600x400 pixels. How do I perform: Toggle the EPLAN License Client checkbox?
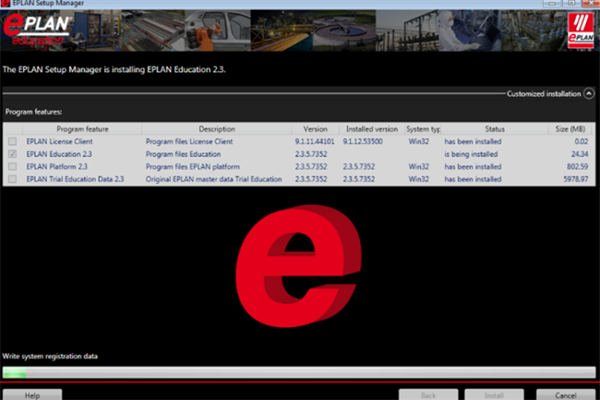pos(12,143)
